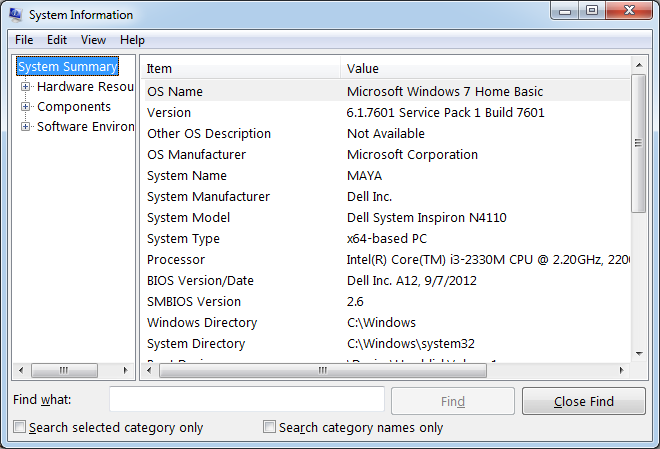Click the details pane scroll right arrow
The width and height of the screenshot is (660, 449).
coord(622,371)
